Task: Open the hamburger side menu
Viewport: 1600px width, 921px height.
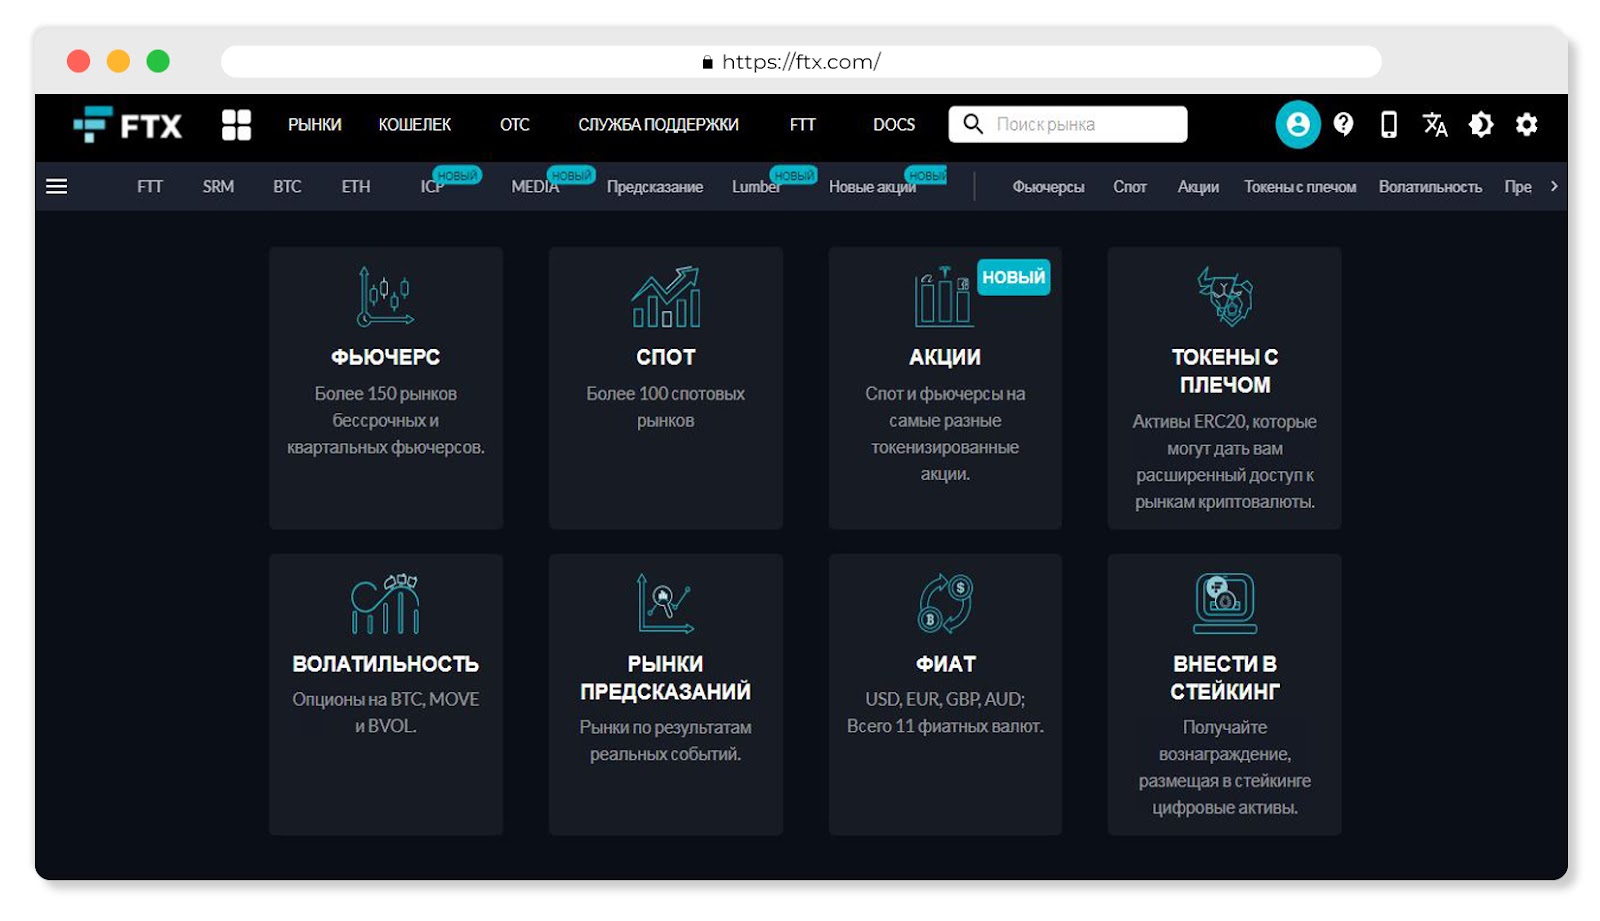Action: (57, 186)
